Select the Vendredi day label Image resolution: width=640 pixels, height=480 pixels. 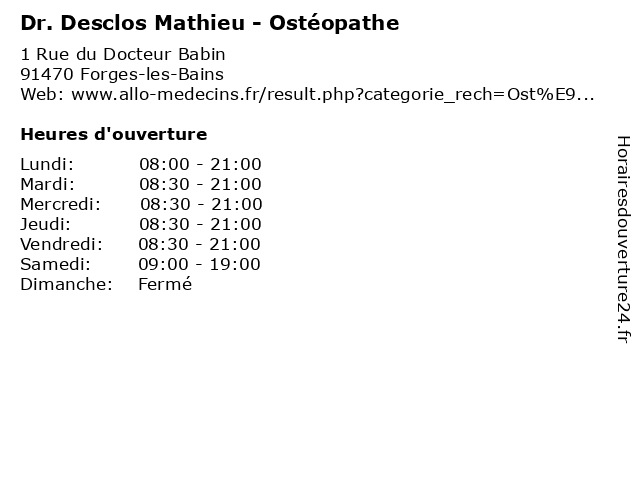click(x=62, y=244)
